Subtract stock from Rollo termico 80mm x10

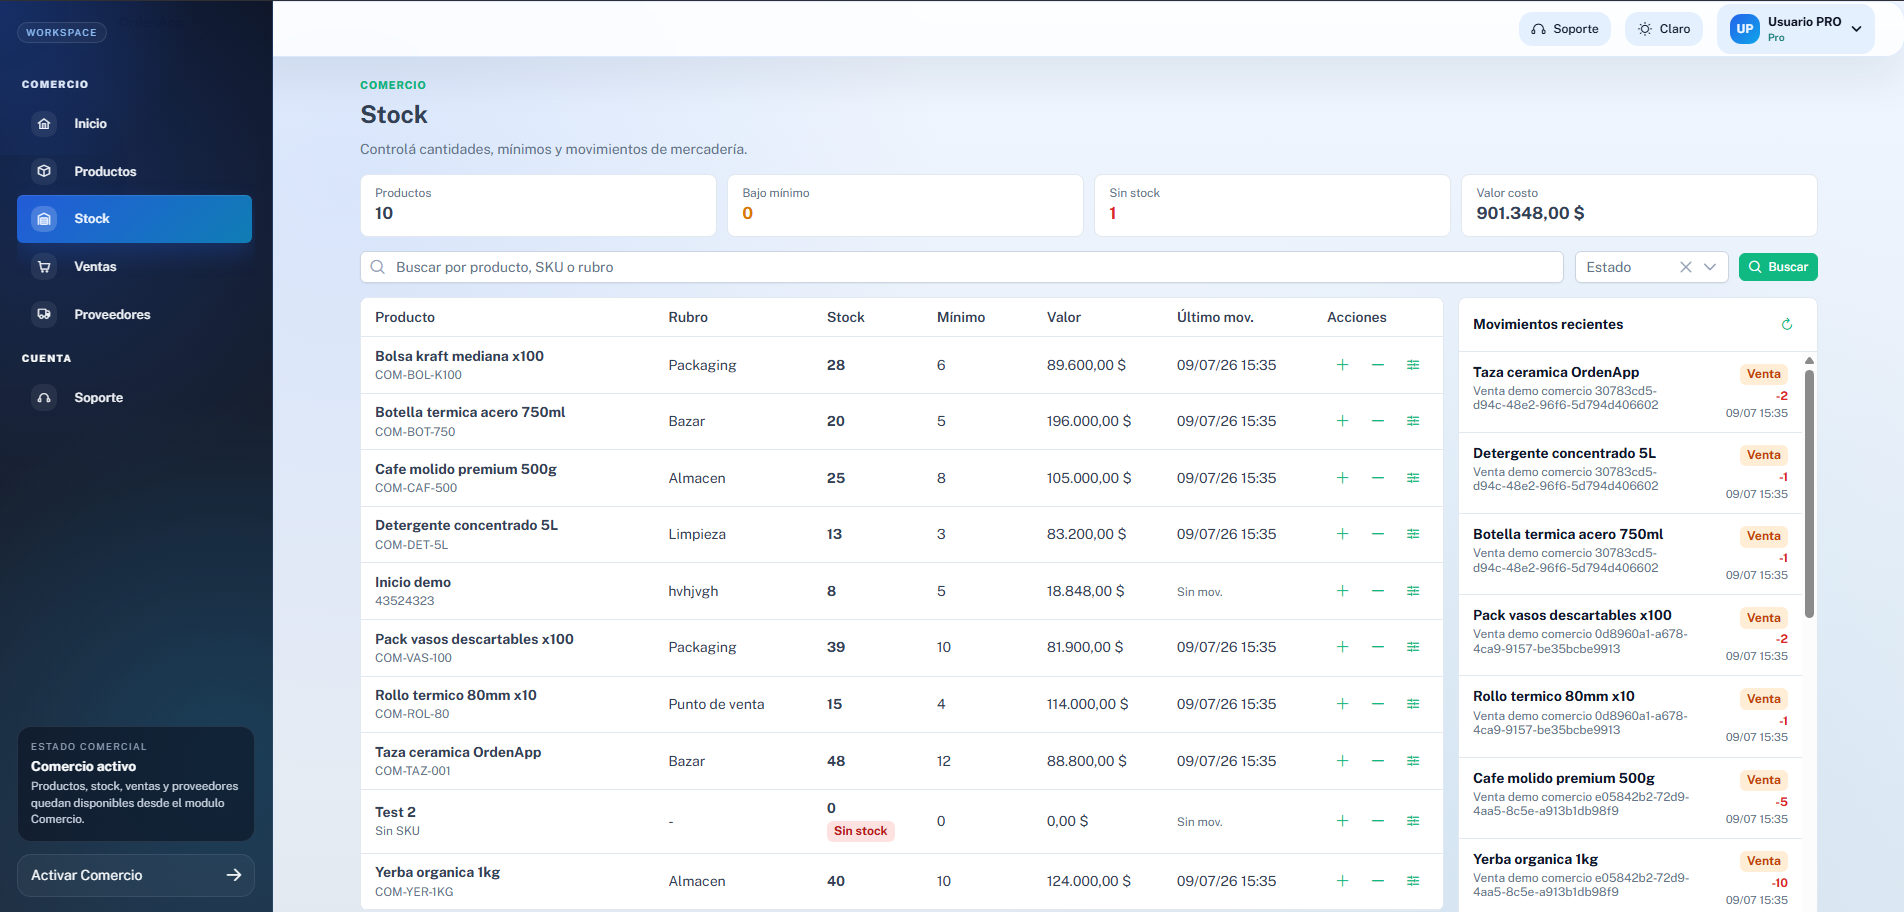(x=1377, y=704)
